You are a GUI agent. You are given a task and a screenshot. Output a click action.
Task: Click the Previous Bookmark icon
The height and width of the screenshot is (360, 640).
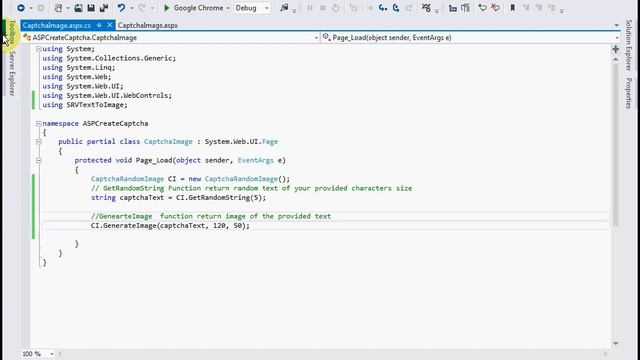coord(526,8)
